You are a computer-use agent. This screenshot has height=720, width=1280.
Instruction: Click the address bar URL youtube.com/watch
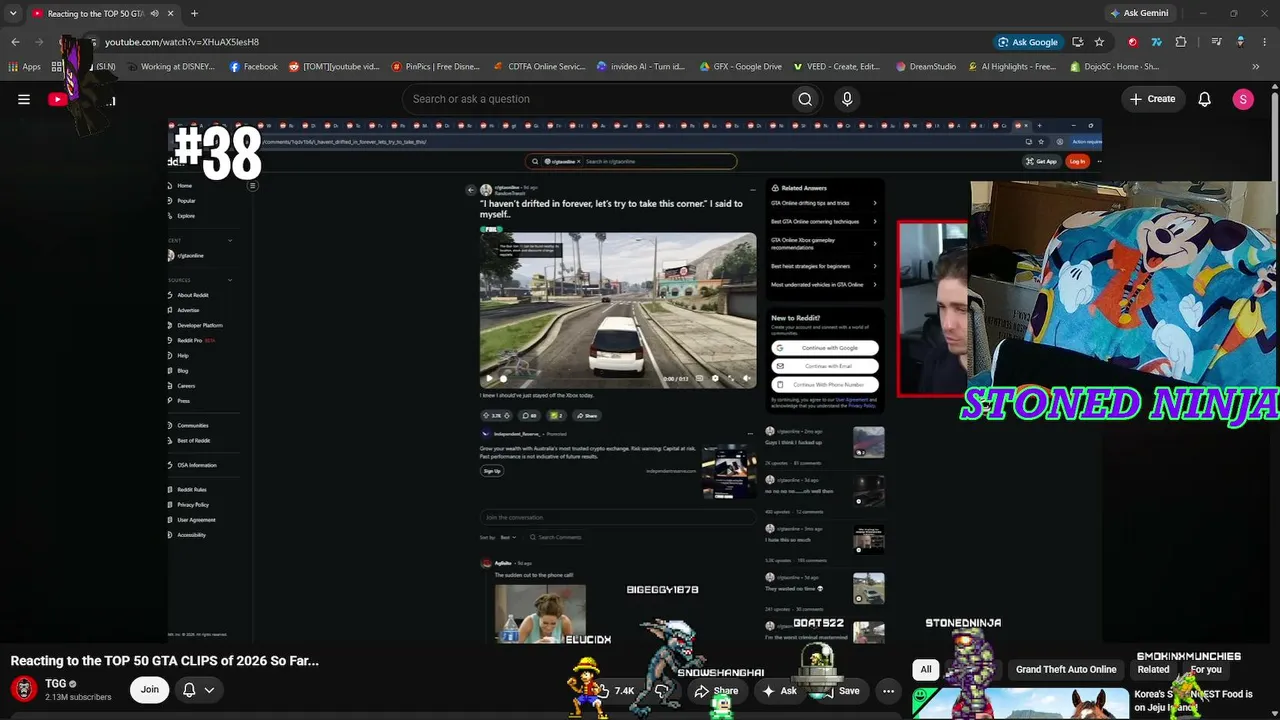pos(182,42)
